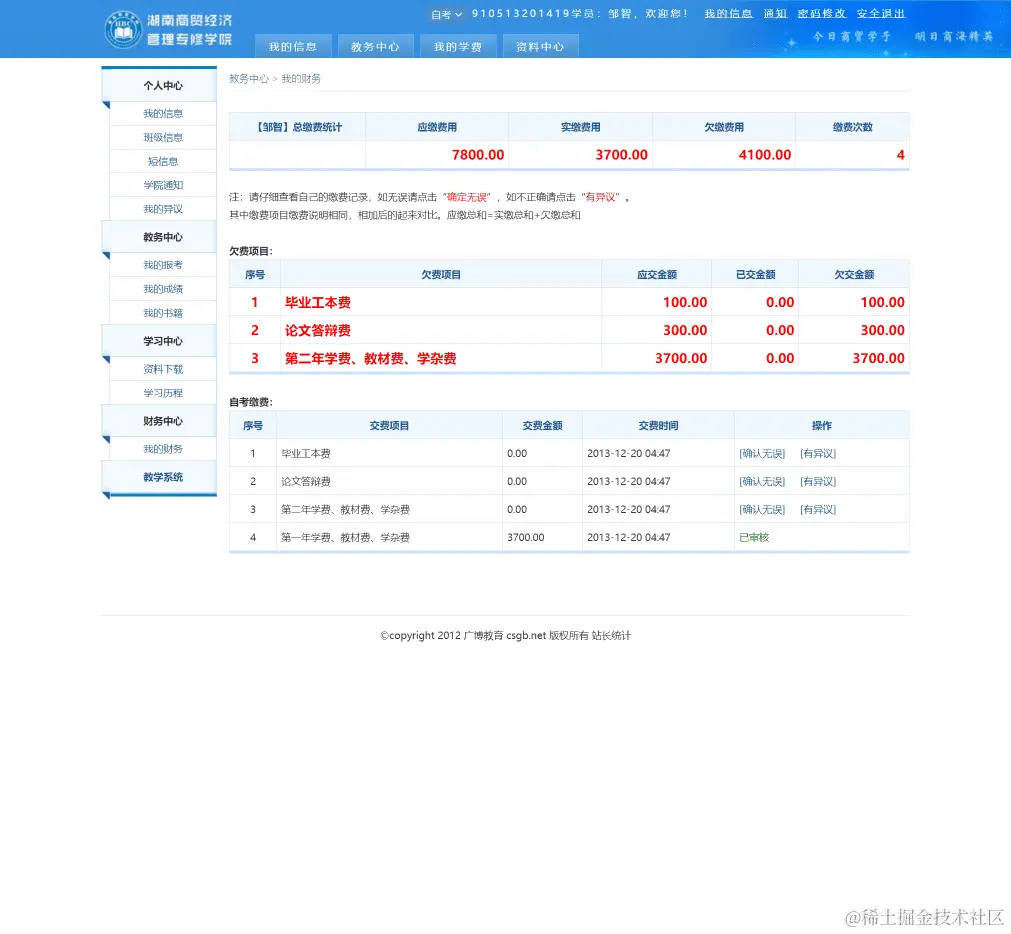Click the 交费时间 column header
This screenshot has height=934, width=1011.
(658, 425)
